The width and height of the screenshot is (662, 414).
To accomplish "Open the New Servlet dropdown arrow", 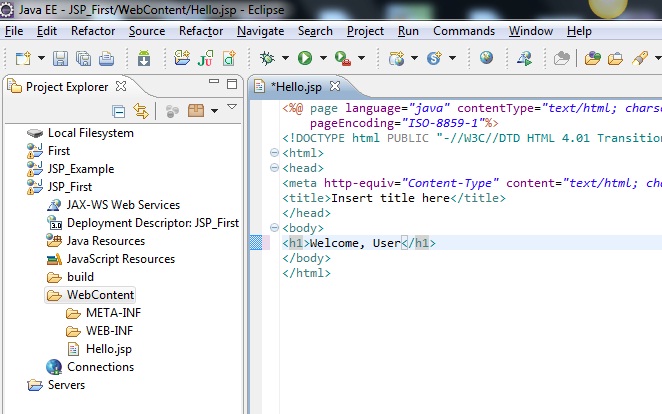I will [453, 58].
